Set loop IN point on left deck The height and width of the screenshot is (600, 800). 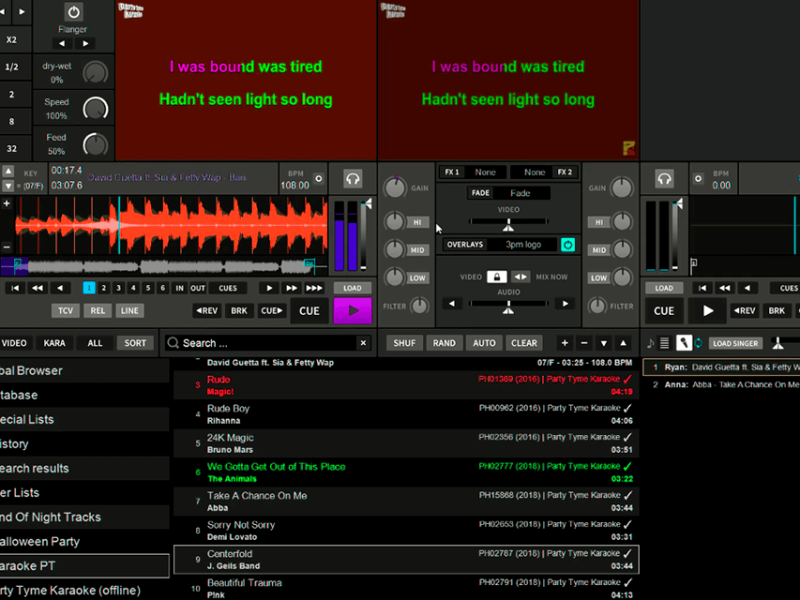click(180, 288)
